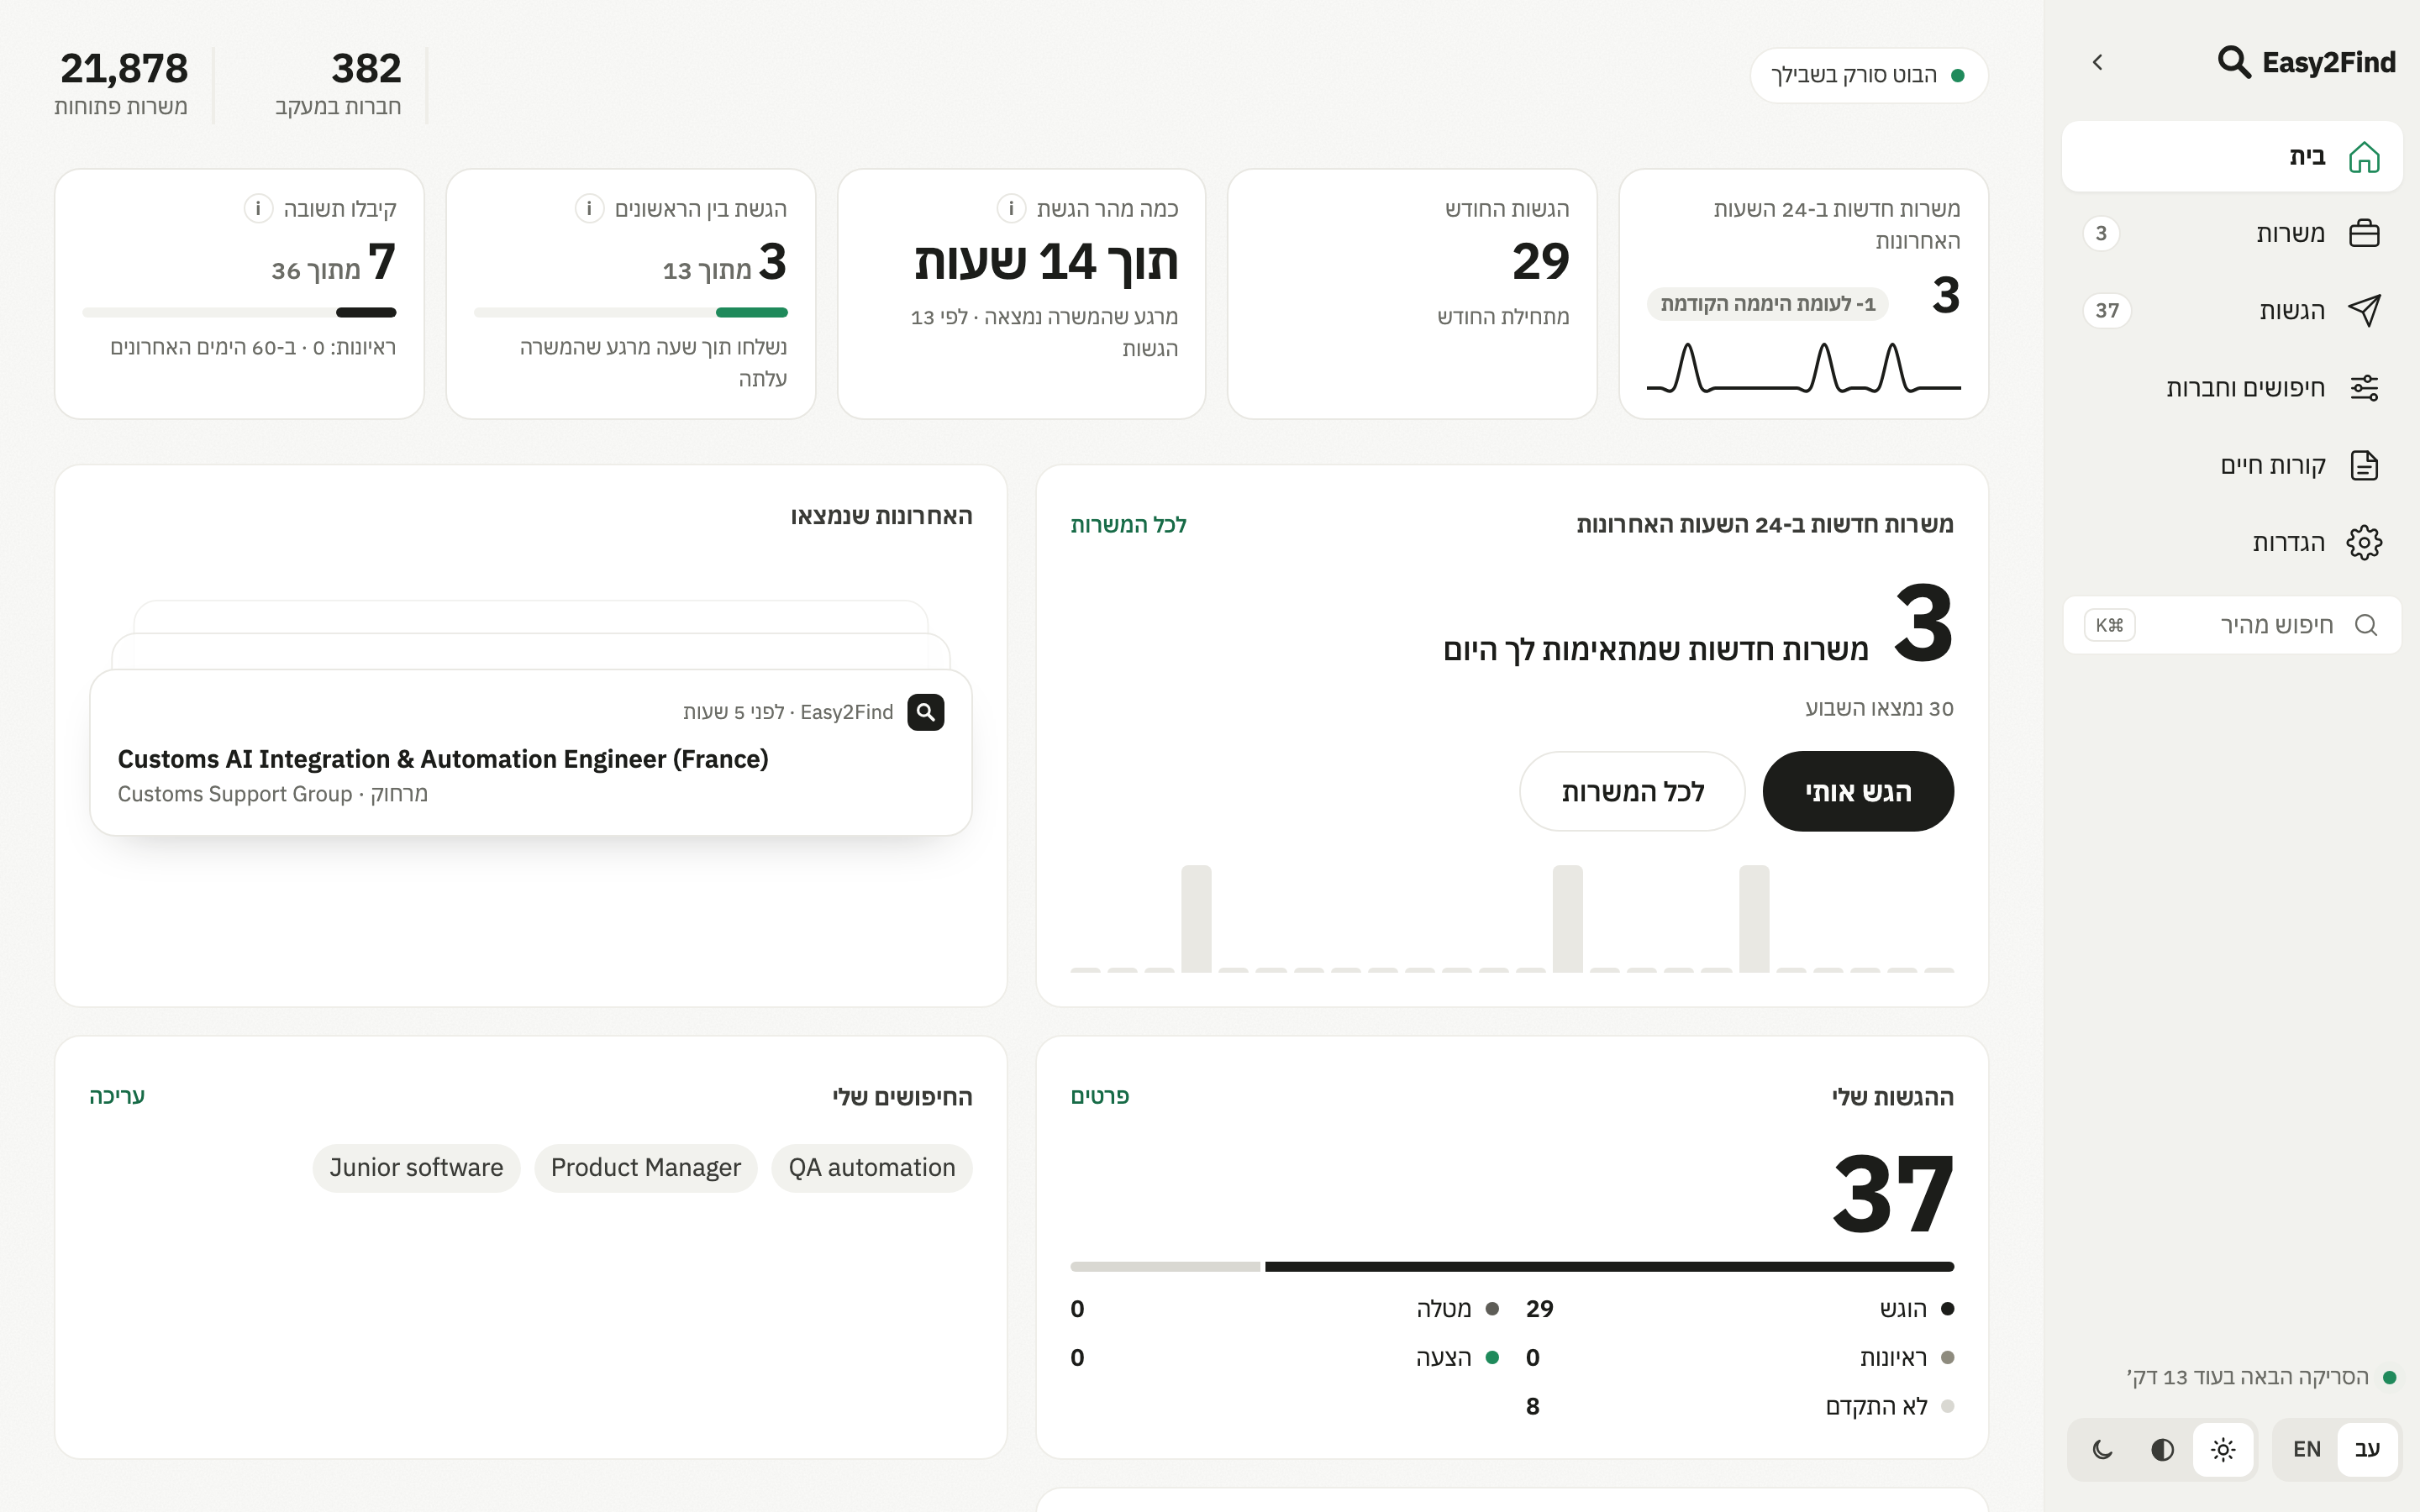This screenshot has height=1512, width=2420.
Task: Click the הבוט סורק בשבילך status pill
Action: point(1868,75)
